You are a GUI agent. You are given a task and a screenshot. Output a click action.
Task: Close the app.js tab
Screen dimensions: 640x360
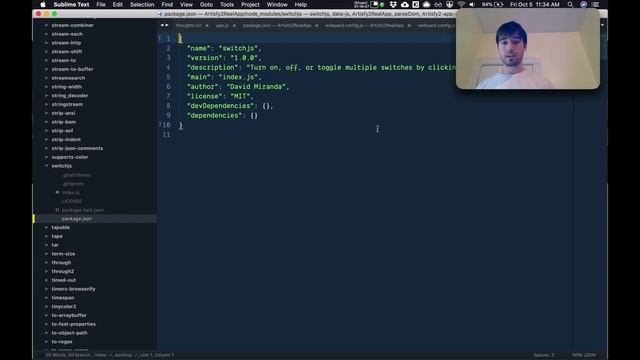[234, 25]
